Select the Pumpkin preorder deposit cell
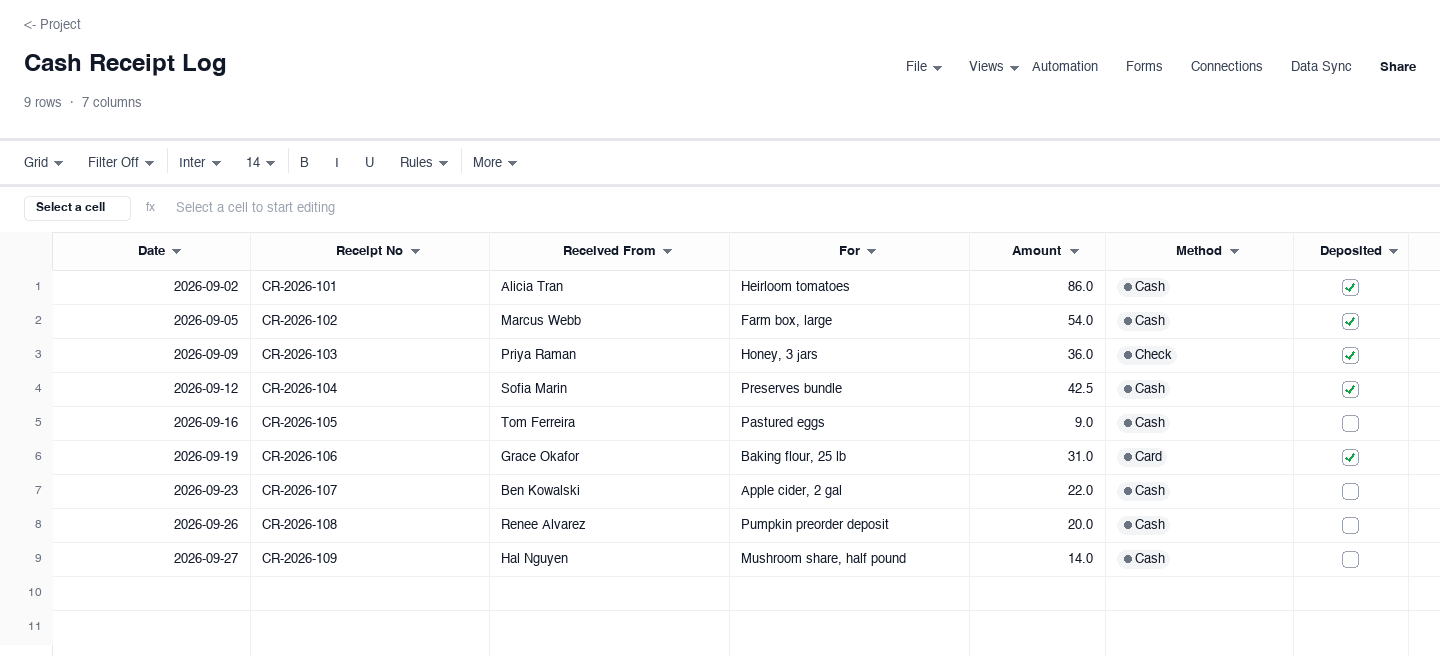 coord(850,525)
